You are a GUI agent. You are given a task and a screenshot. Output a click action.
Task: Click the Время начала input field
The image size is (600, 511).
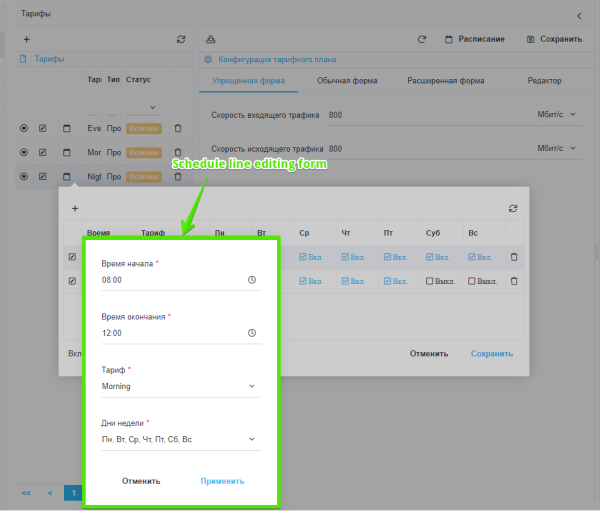click(170, 280)
